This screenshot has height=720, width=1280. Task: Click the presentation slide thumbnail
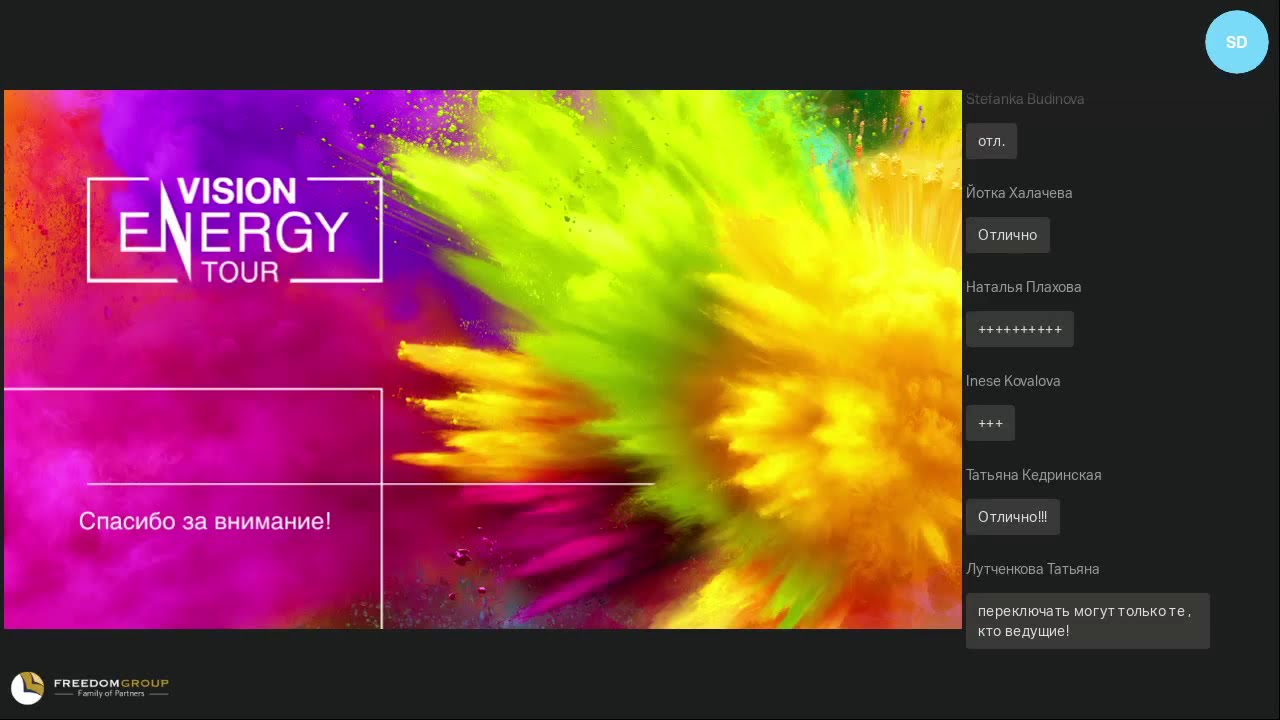click(483, 359)
